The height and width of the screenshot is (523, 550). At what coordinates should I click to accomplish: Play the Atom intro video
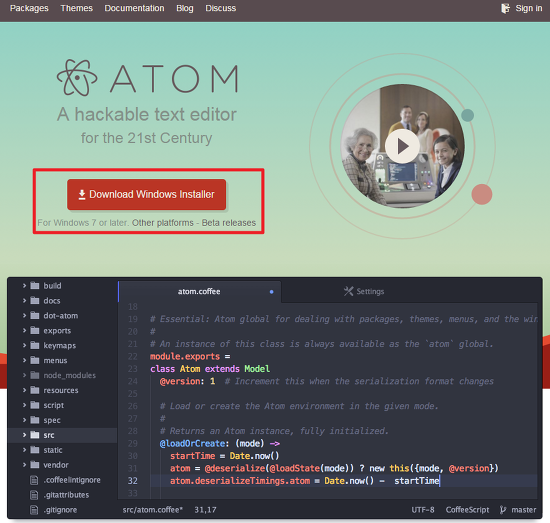(x=402, y=146)
